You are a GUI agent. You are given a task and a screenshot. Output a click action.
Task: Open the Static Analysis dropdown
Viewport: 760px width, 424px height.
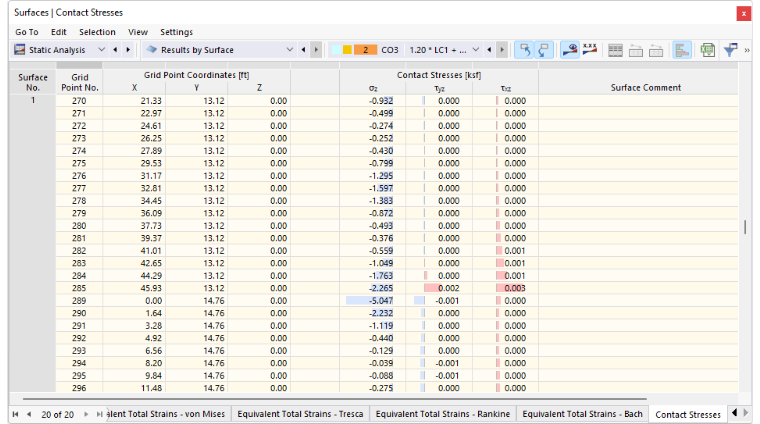click(x=101, y=49)
